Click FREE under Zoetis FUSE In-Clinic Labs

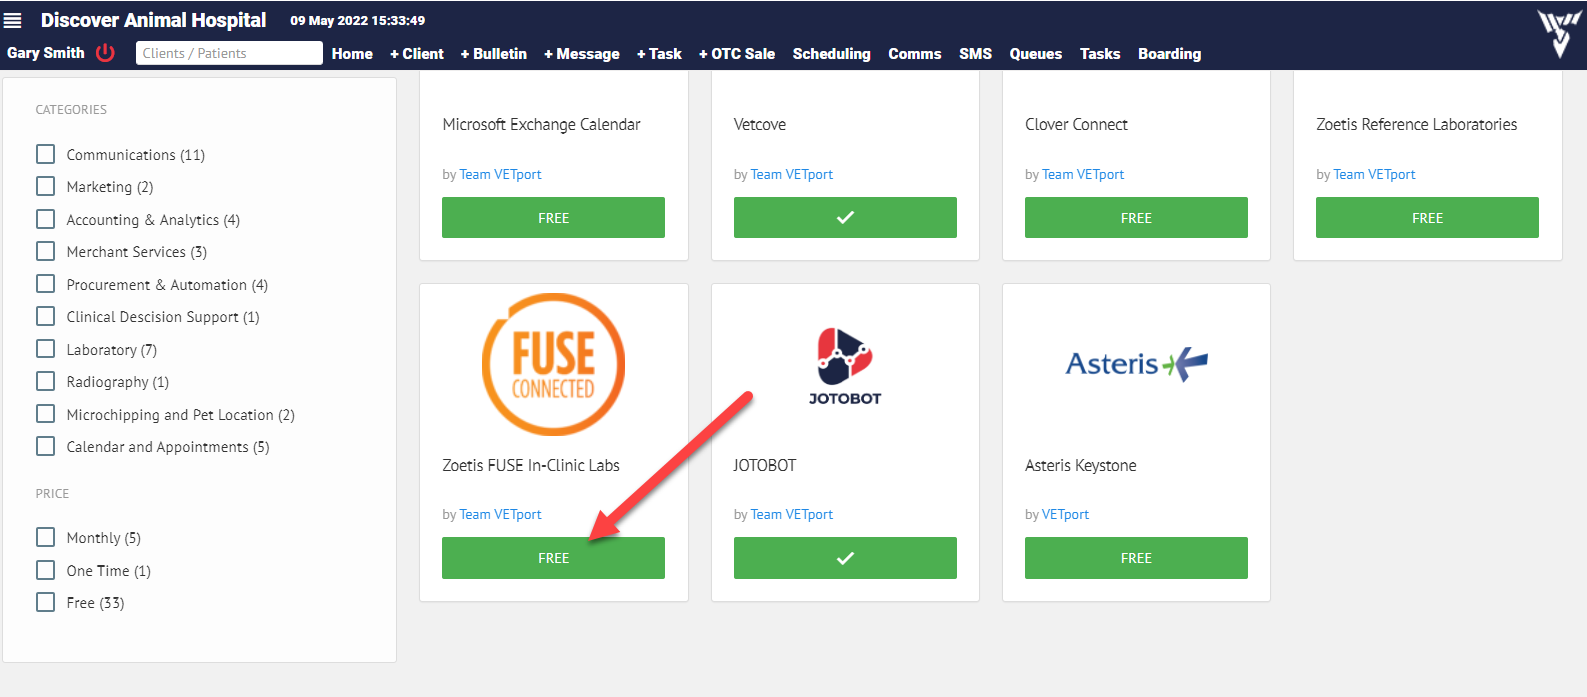[553, 558]
